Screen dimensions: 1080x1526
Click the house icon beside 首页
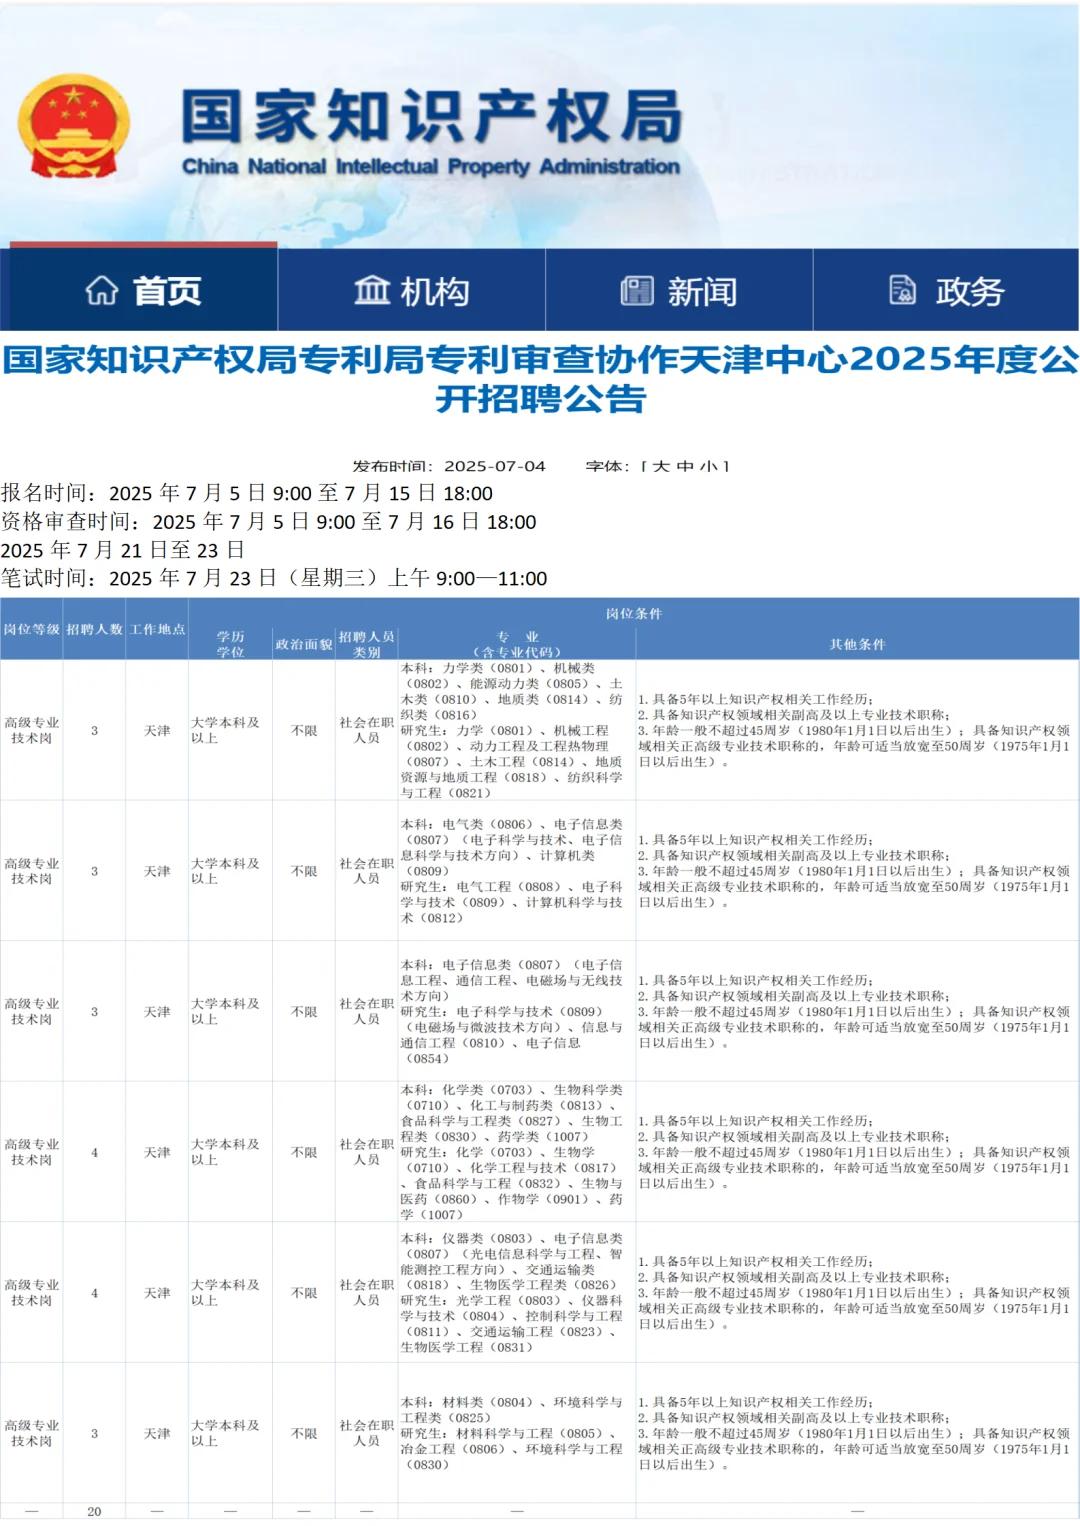[x=101, y=291]
